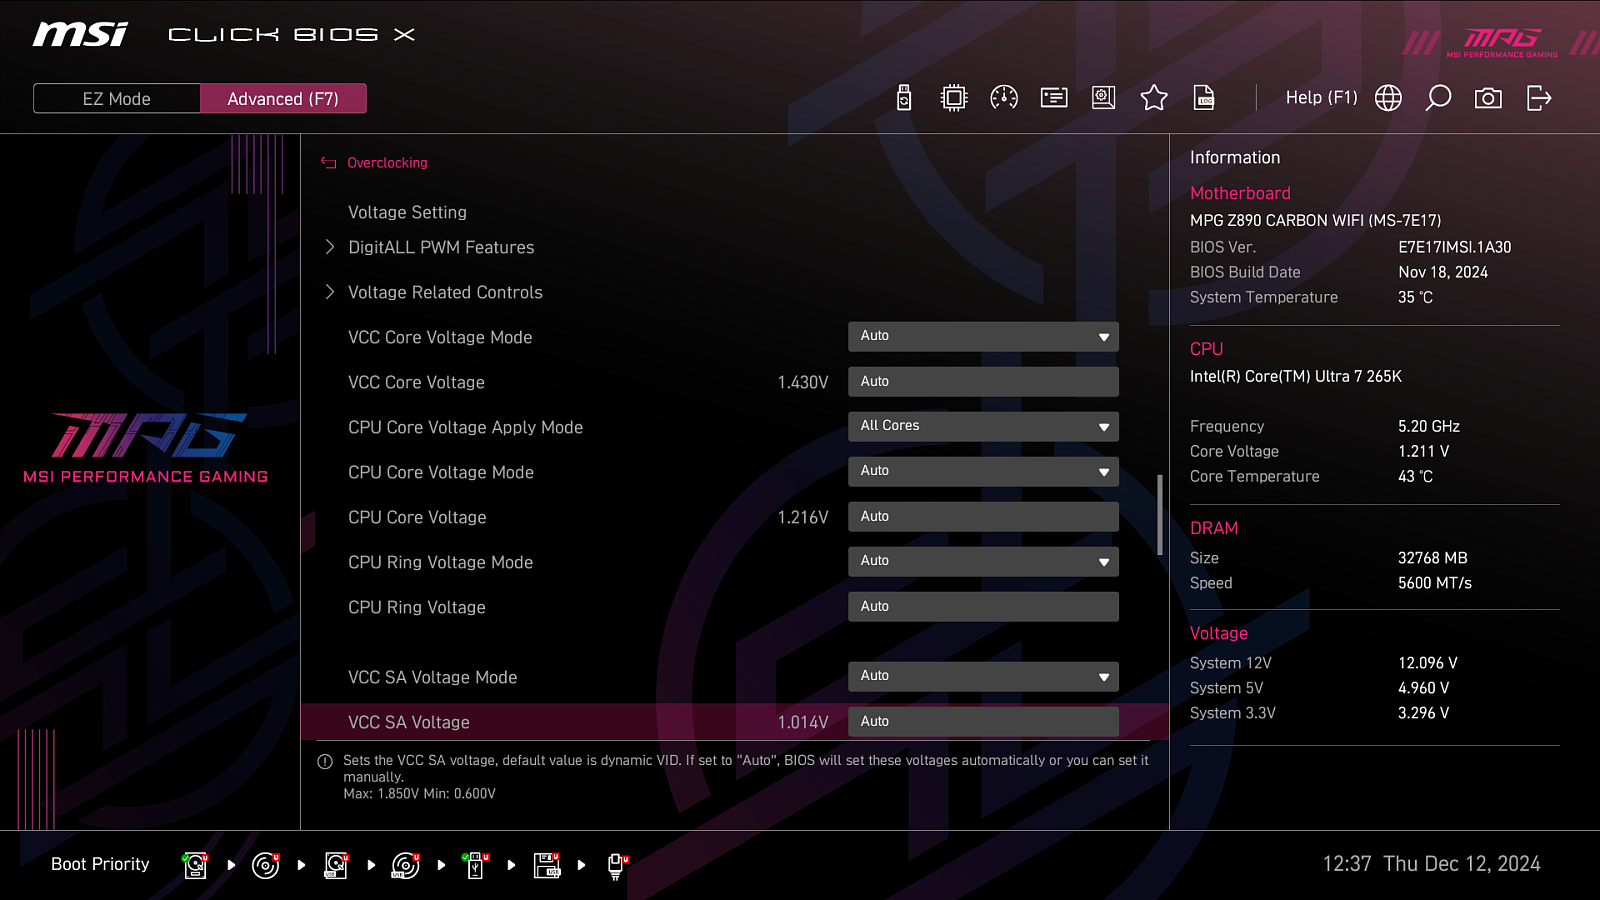This screenshot has height=900, width=1600.
Task: Switch to Advanced (F7) mode
Action: point(283,99)
